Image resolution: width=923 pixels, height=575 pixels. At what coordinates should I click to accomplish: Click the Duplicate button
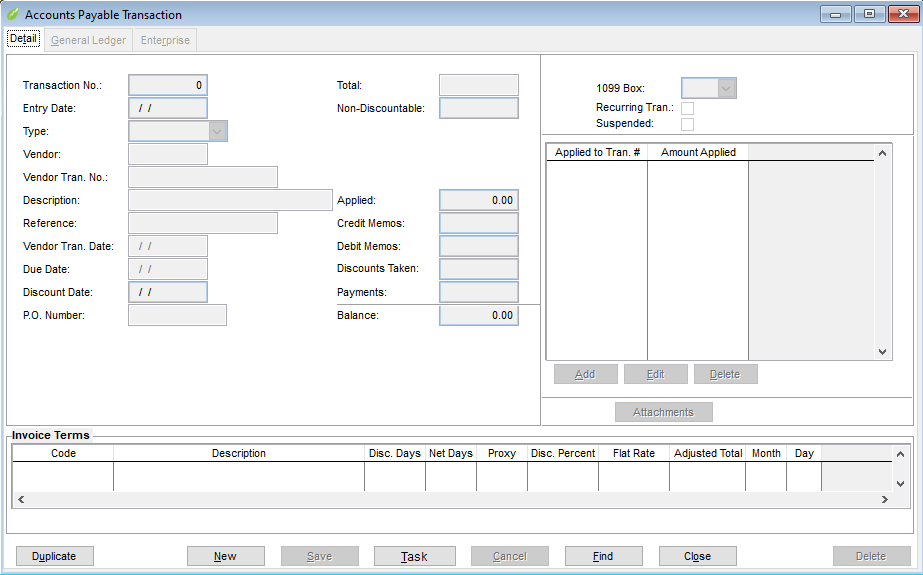[x=54, y=556]
